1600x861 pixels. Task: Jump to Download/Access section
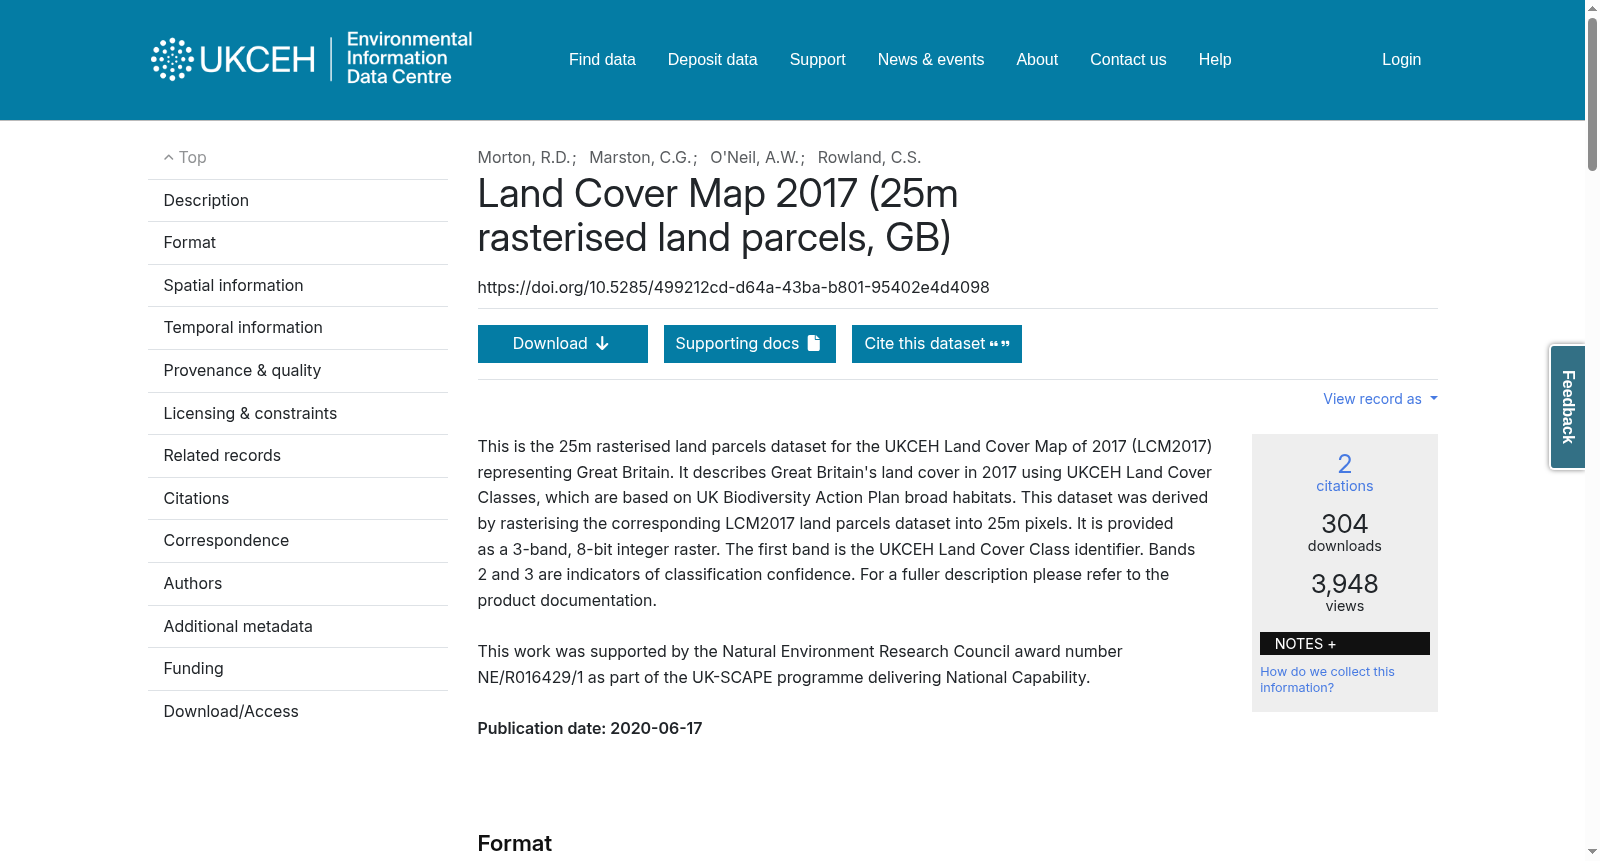pos(298,712)
